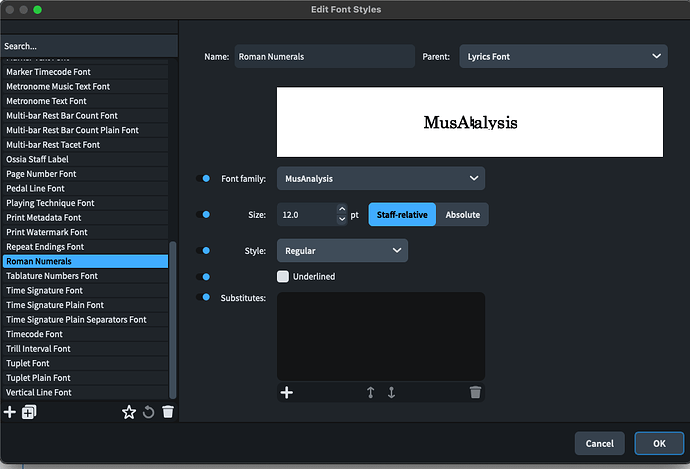Click the Name input field
690x469 pixels.
(325, 56)
